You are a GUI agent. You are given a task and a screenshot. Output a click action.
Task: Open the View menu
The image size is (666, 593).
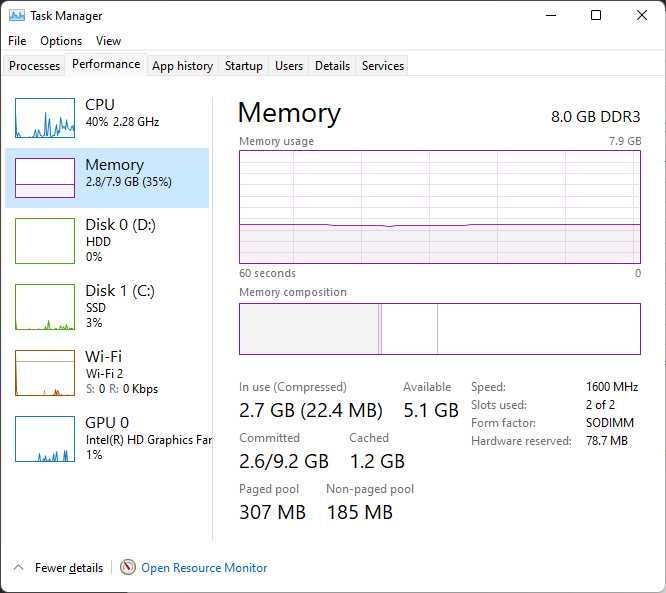click(x=108, y=41)
